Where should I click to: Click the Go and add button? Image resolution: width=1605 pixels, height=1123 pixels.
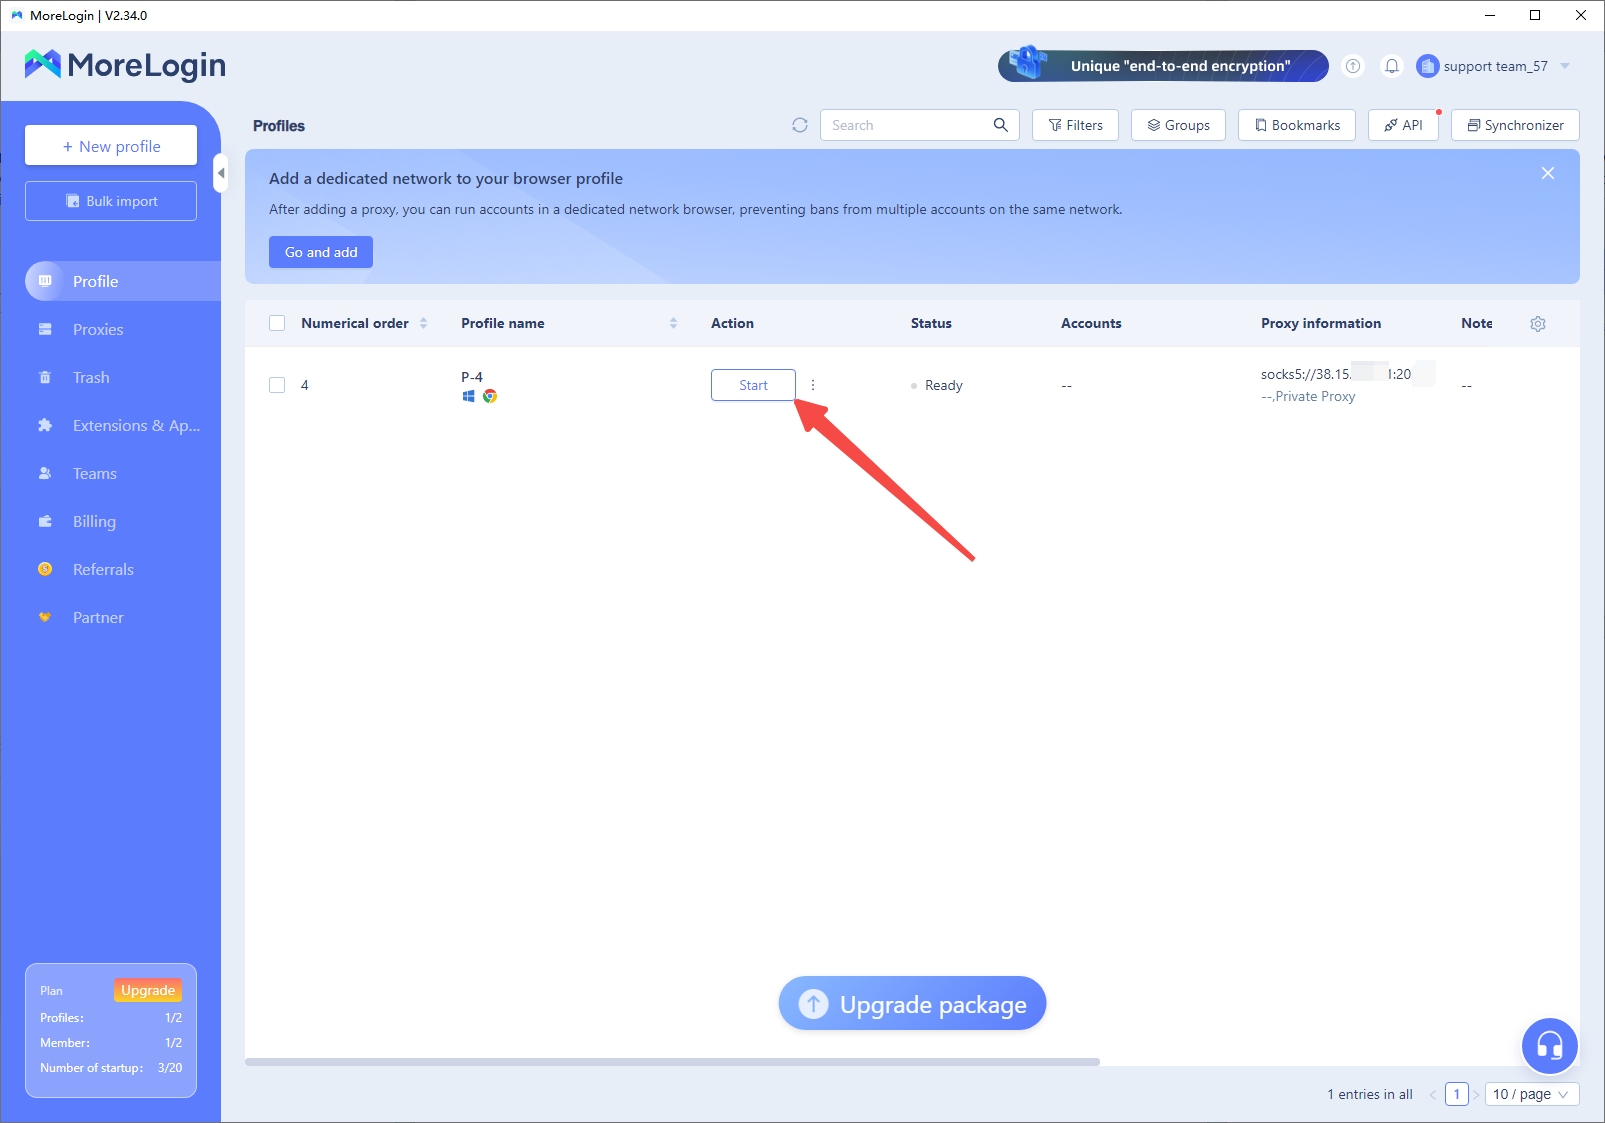tap(321, 252)
